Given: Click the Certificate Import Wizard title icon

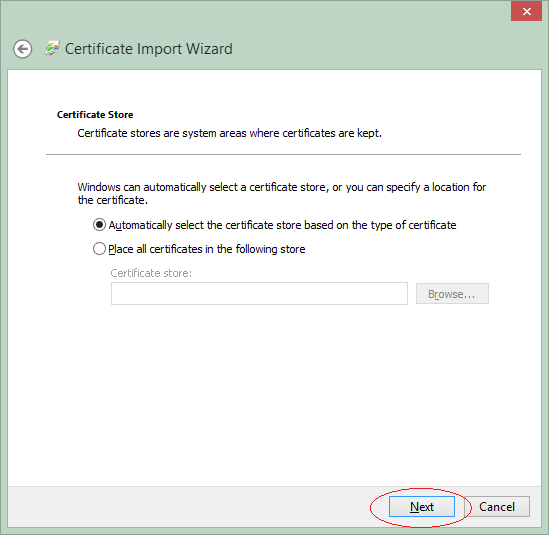Looking at the screenshot, I should pyautogui.click(x=52, y=48).
